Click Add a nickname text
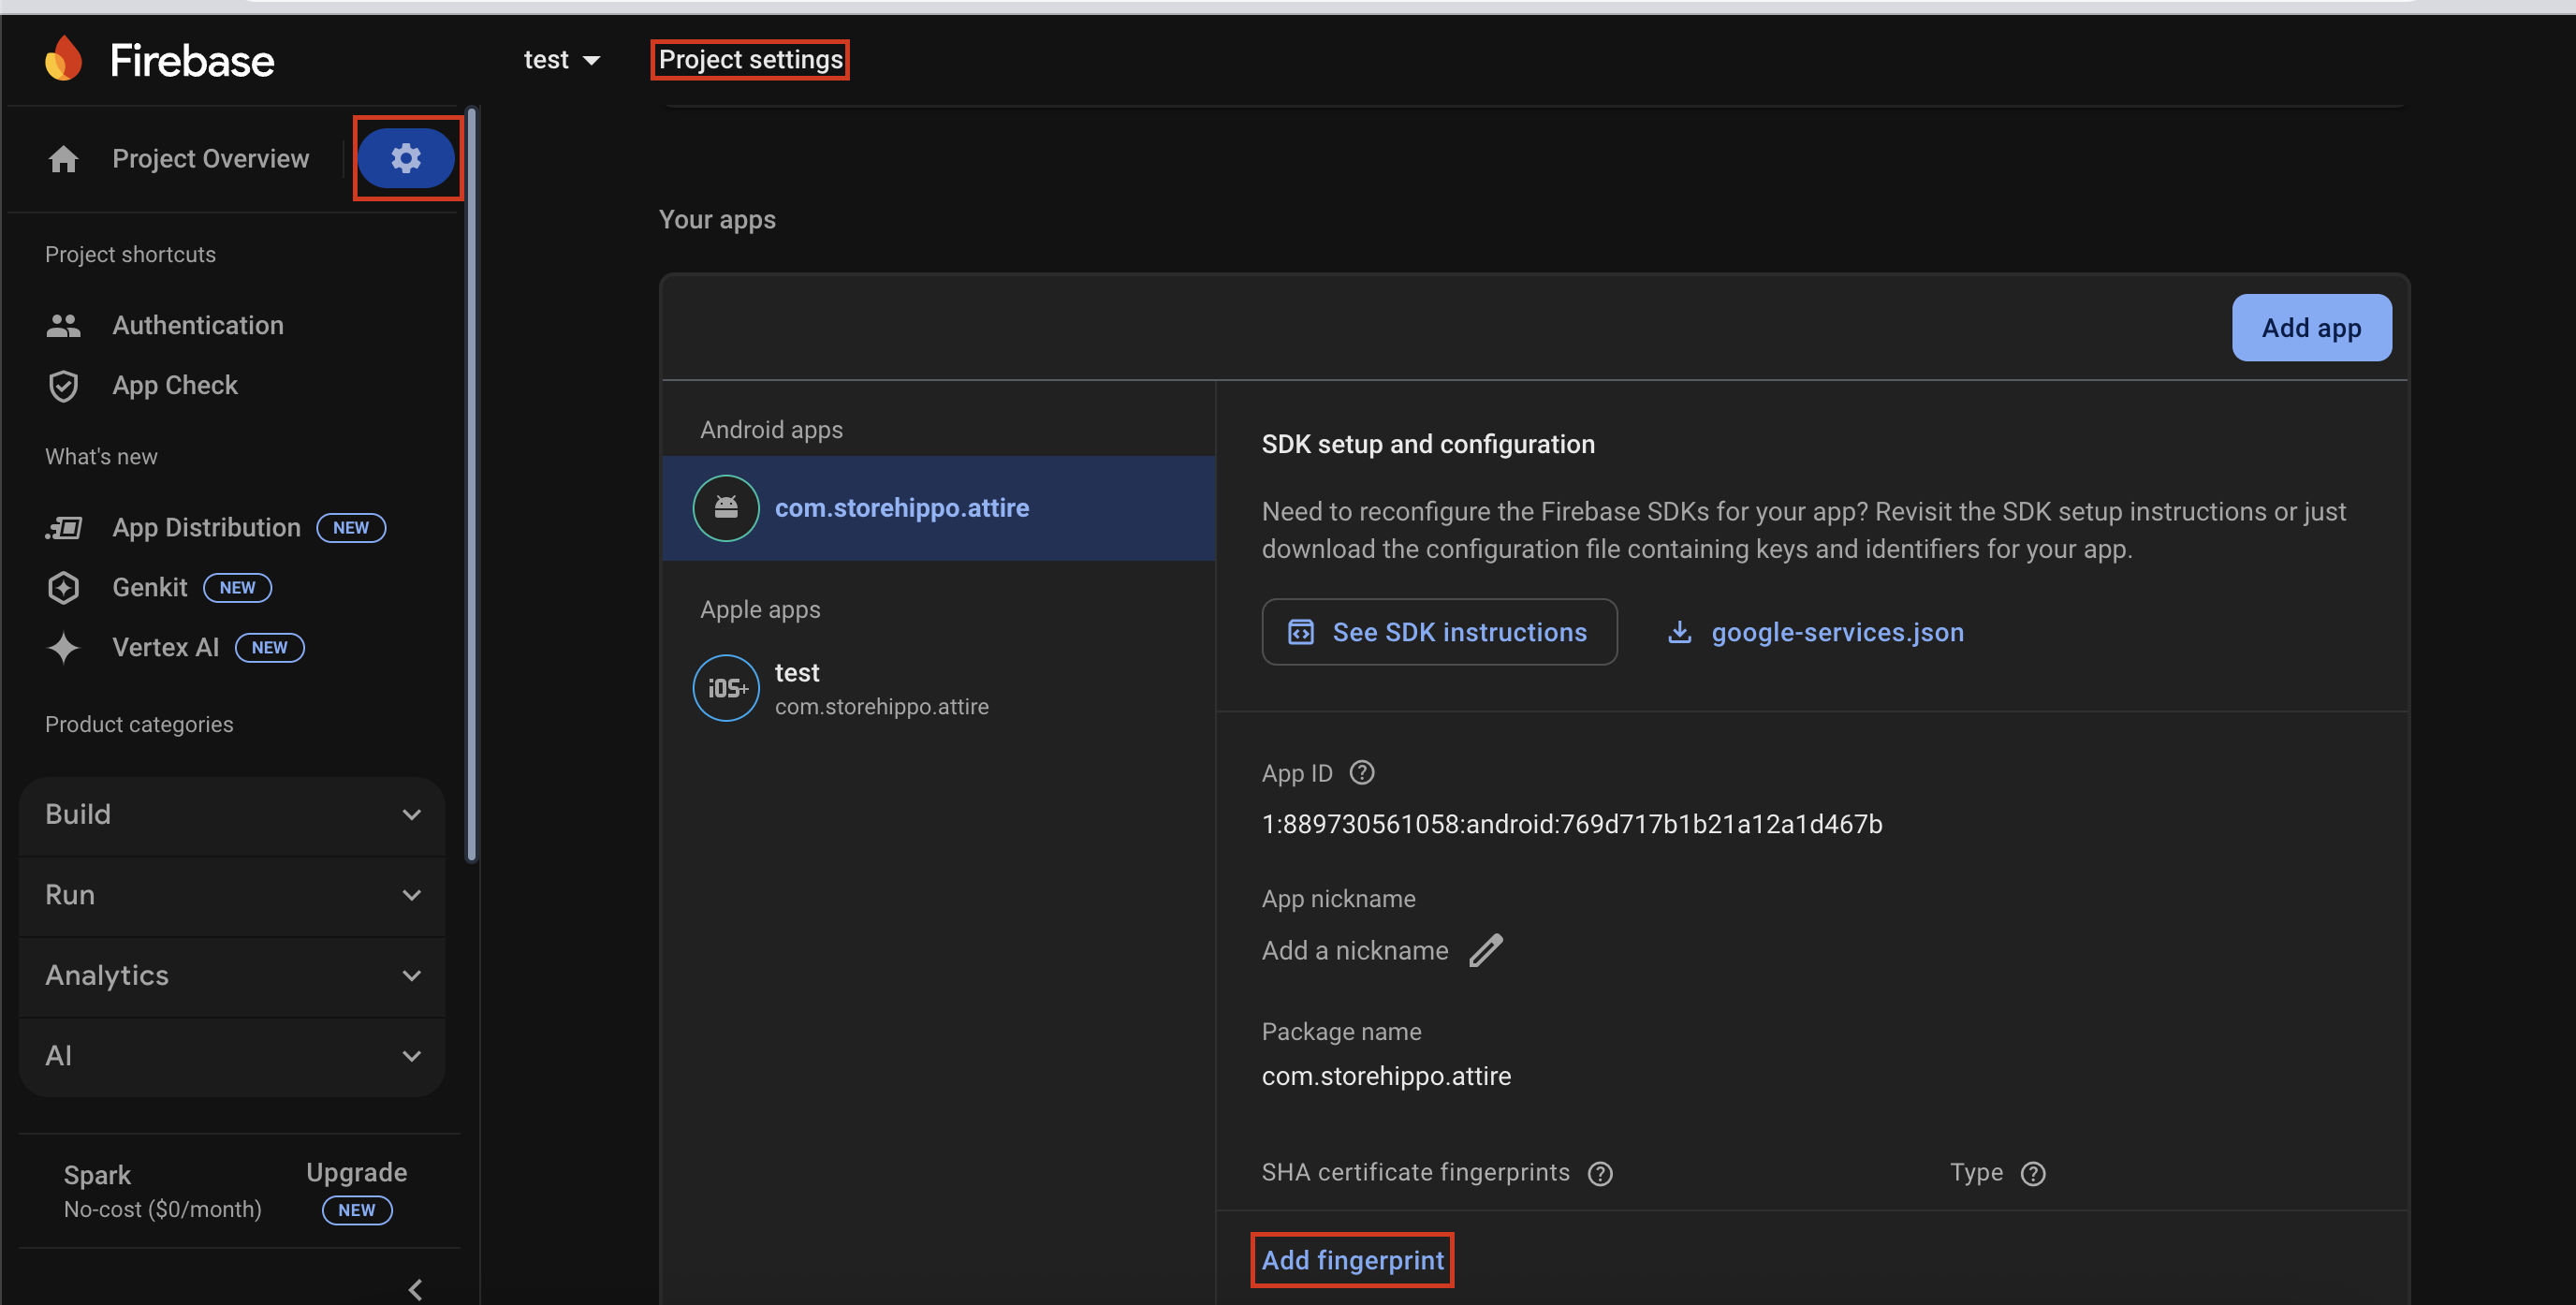 click(x=1355, y=950)
